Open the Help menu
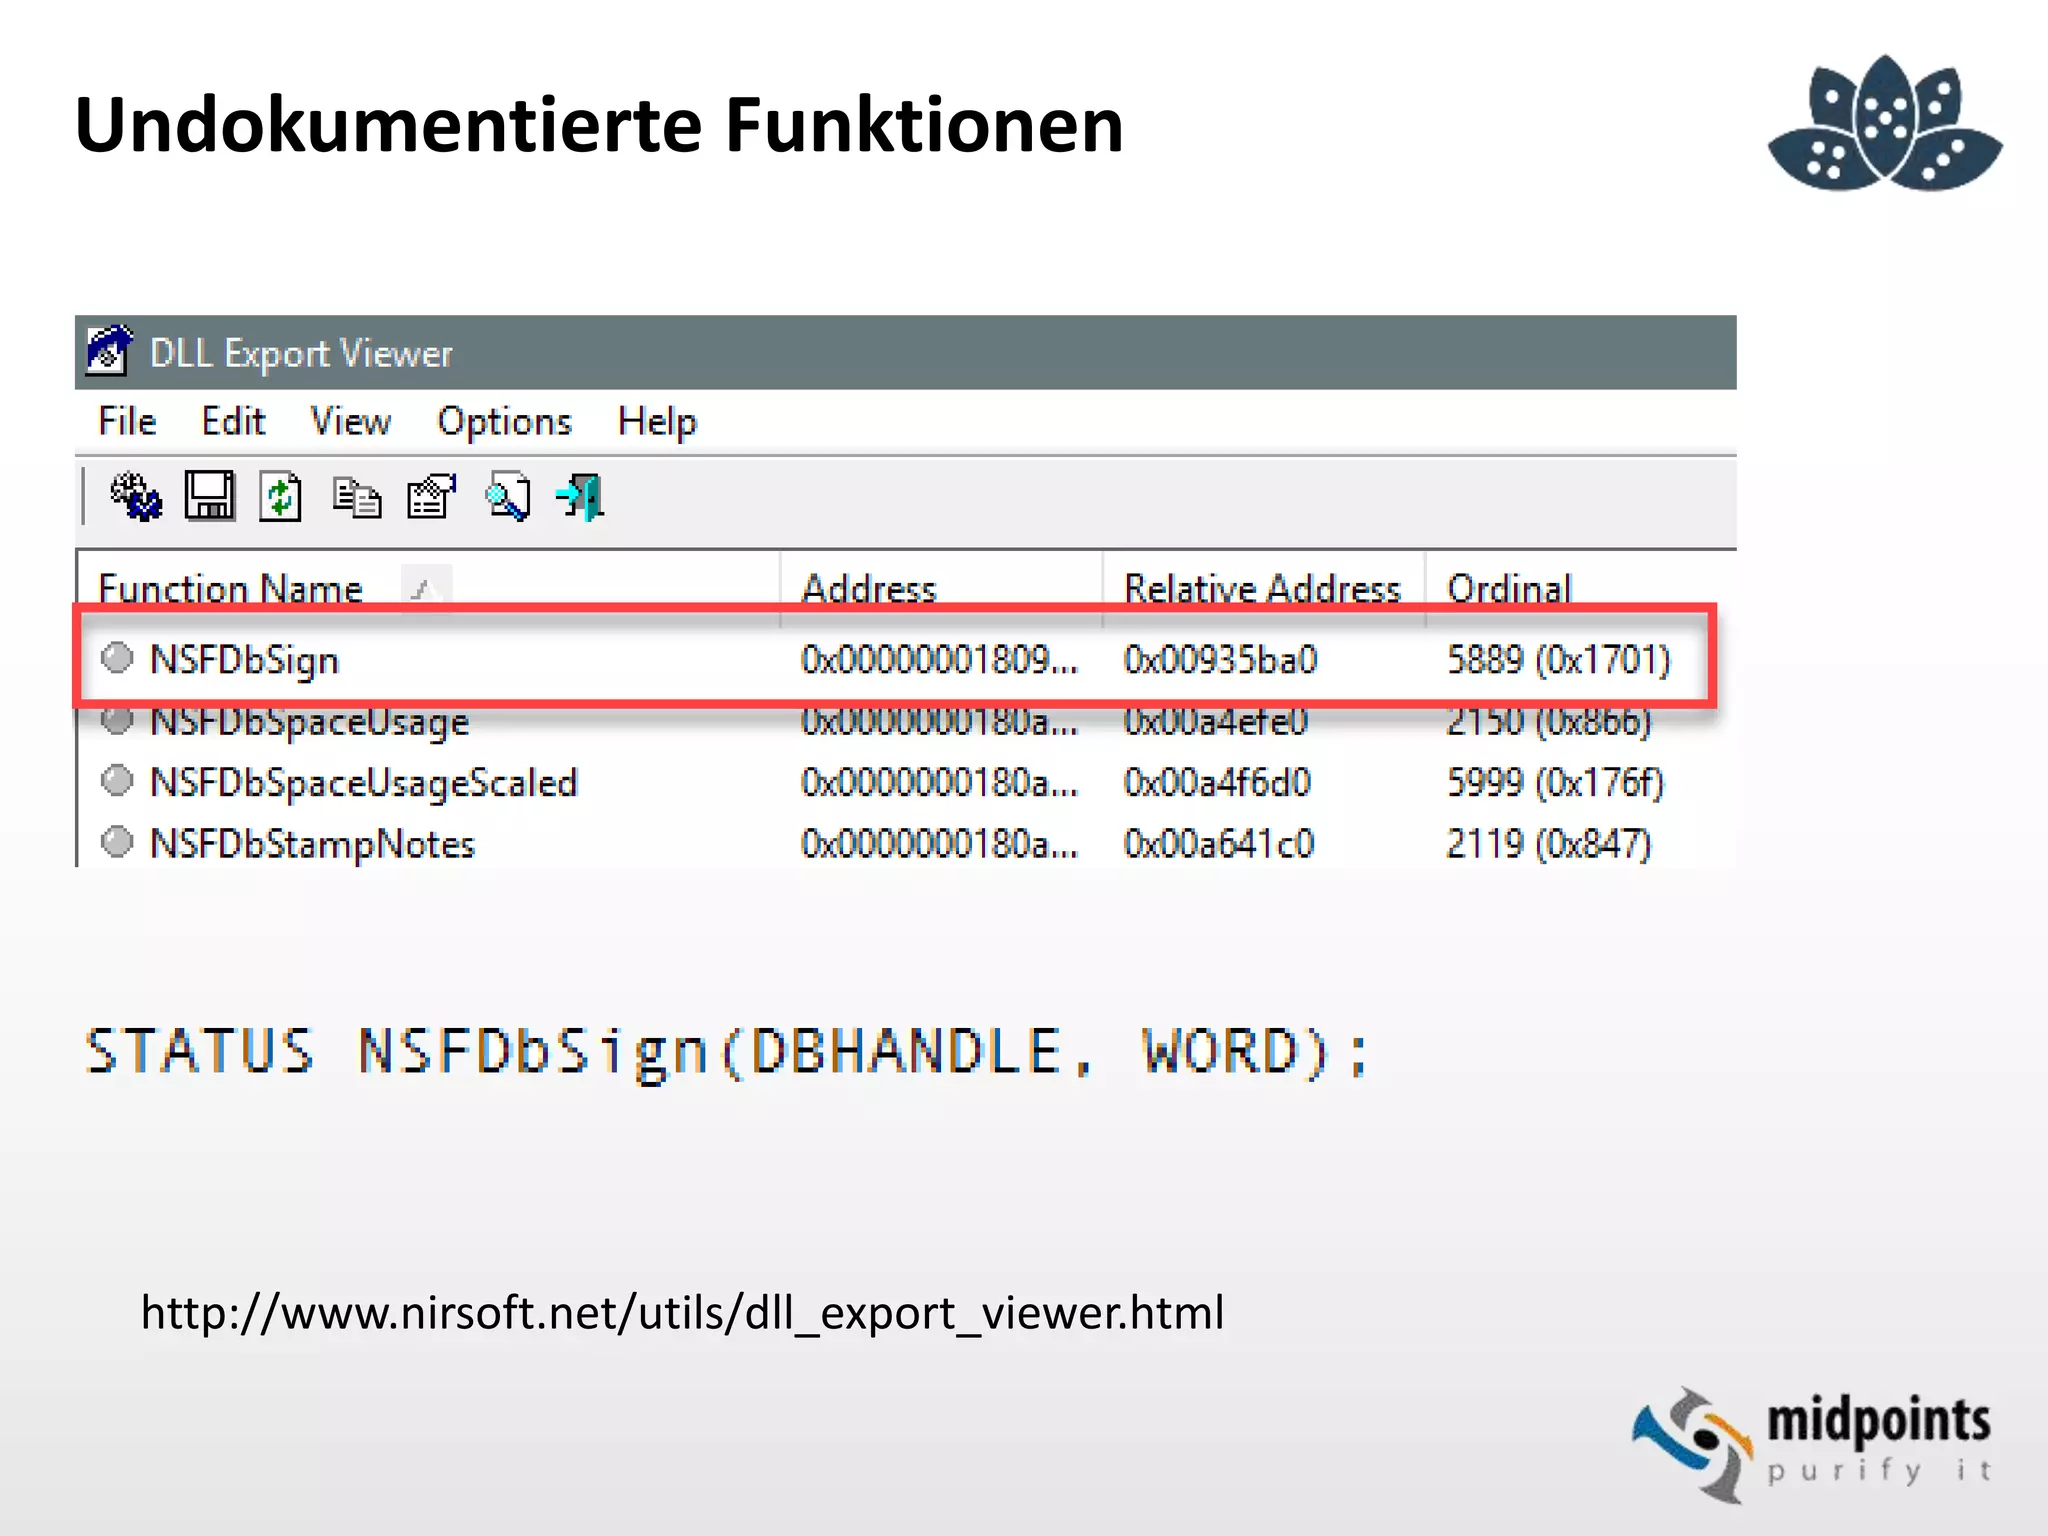 (x=657, y=422)
